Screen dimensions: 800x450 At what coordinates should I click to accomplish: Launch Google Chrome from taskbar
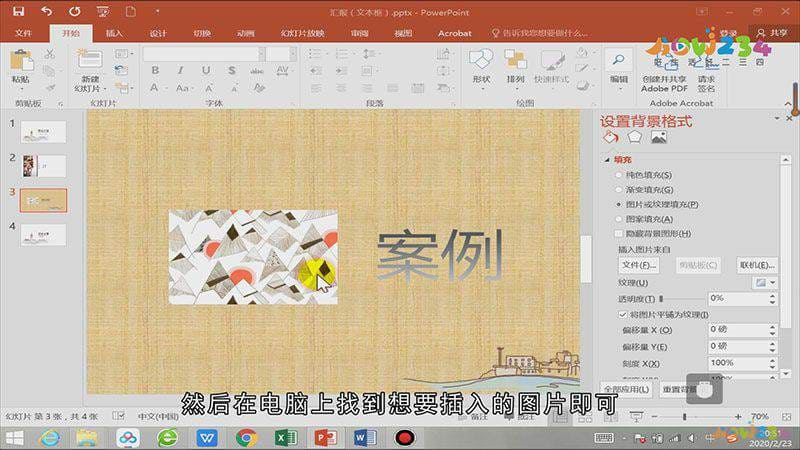[x=246, y=438]
